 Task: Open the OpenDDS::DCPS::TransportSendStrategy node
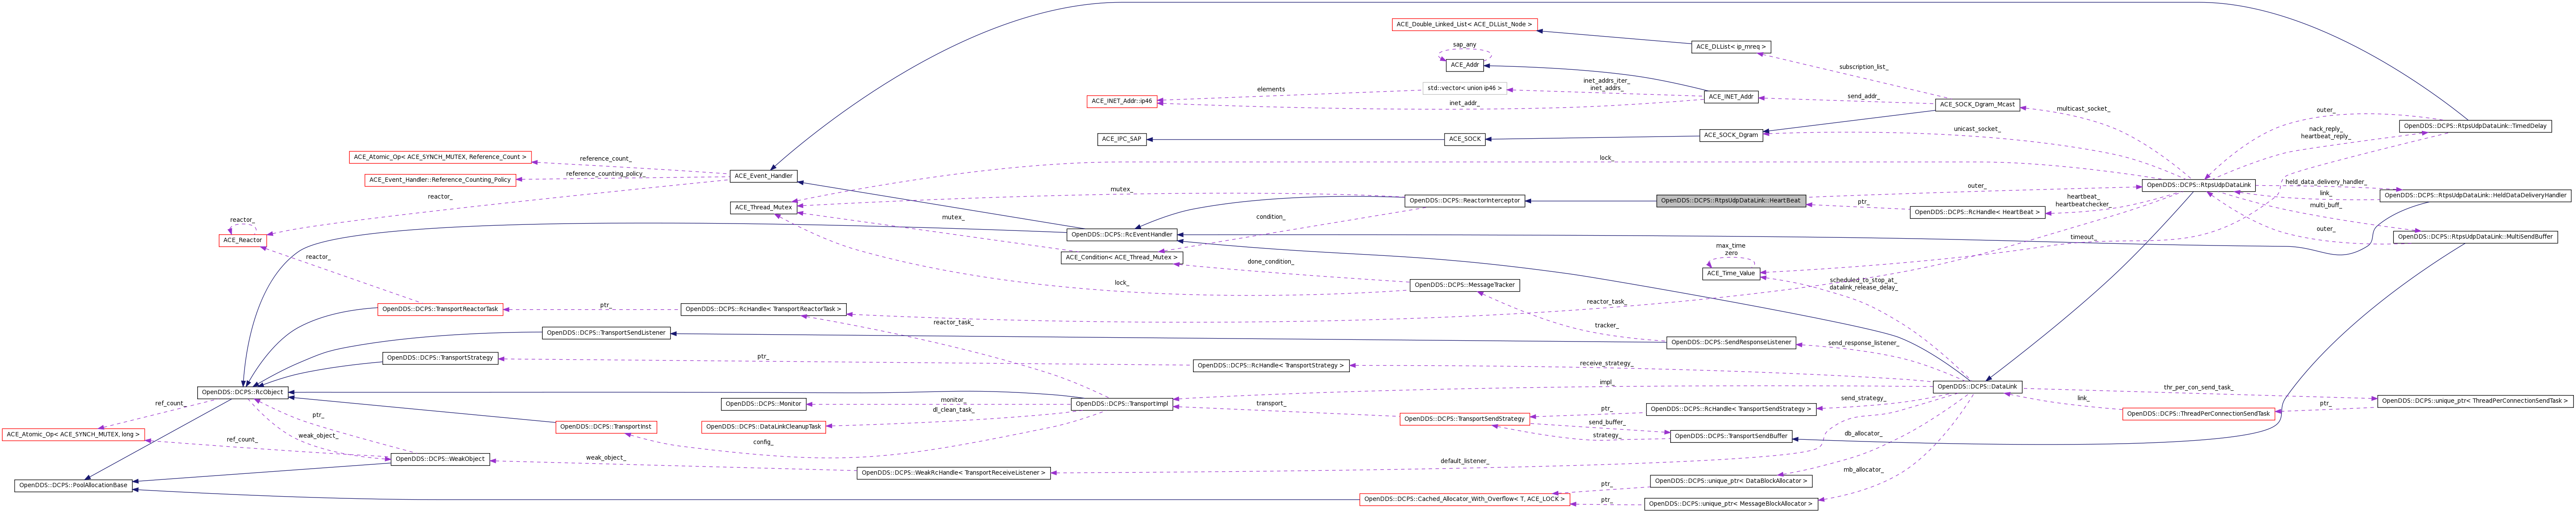[x=1464, y=419]
